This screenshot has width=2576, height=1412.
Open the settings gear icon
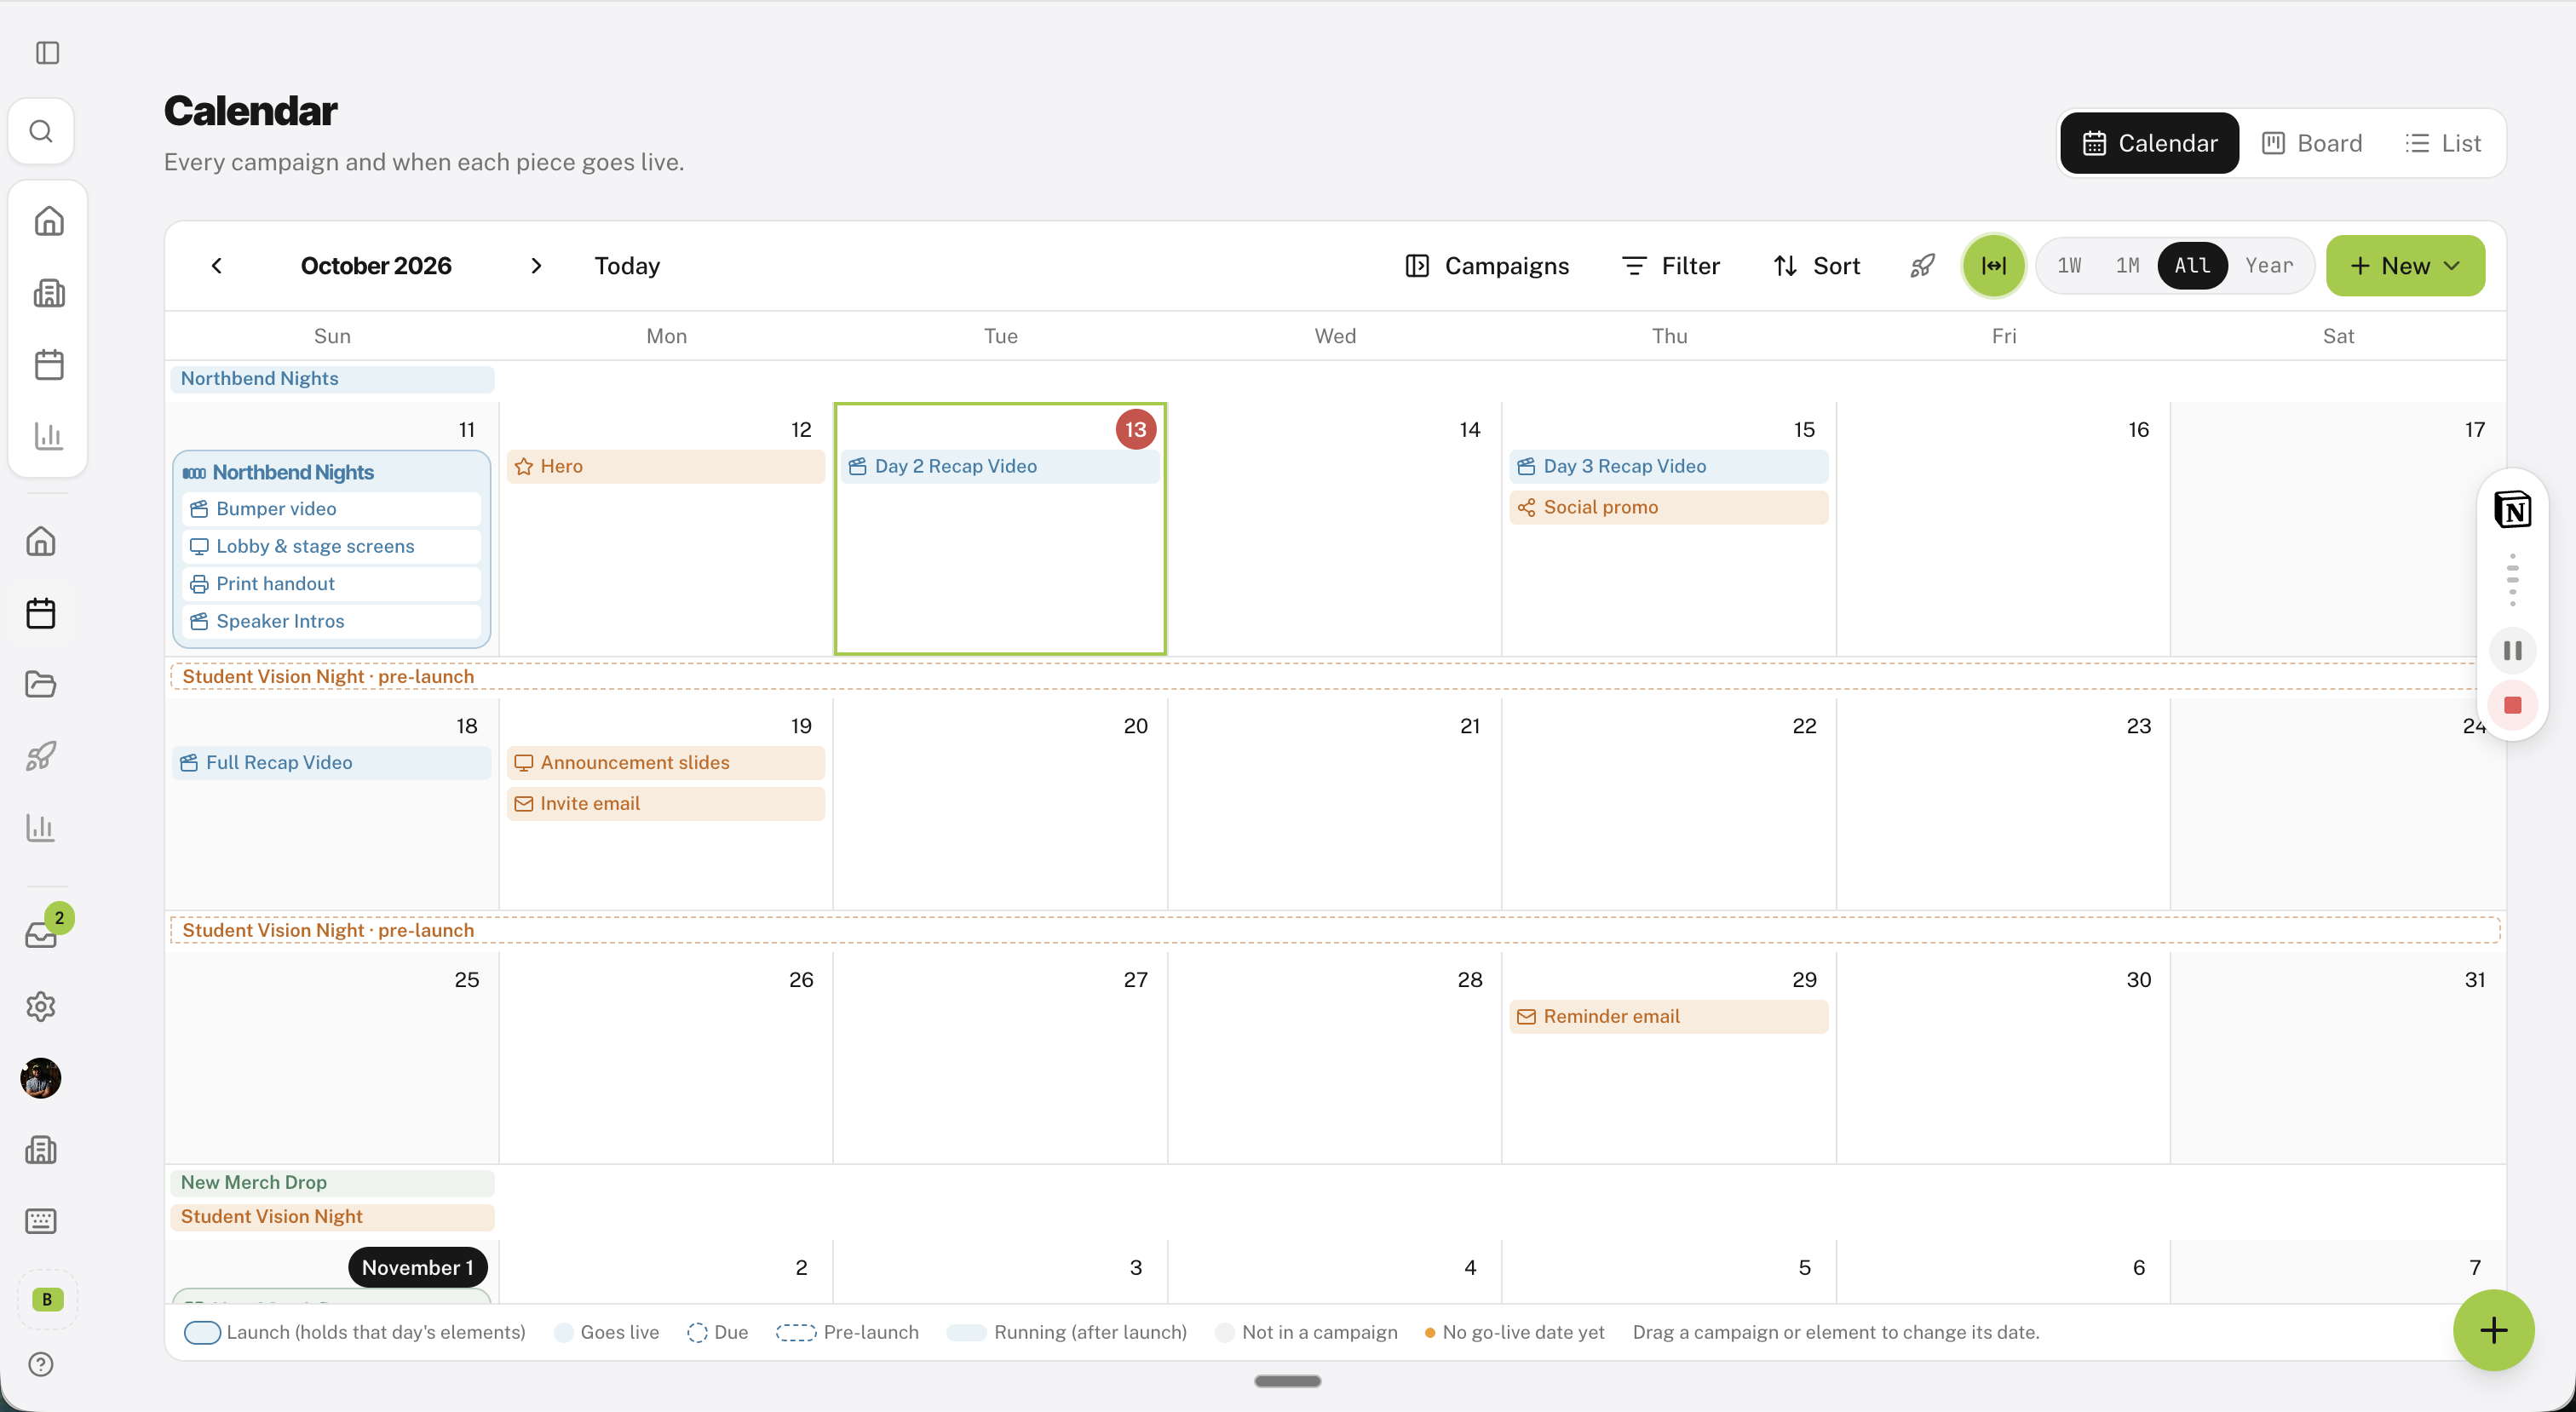click(x=41, y=1006)
